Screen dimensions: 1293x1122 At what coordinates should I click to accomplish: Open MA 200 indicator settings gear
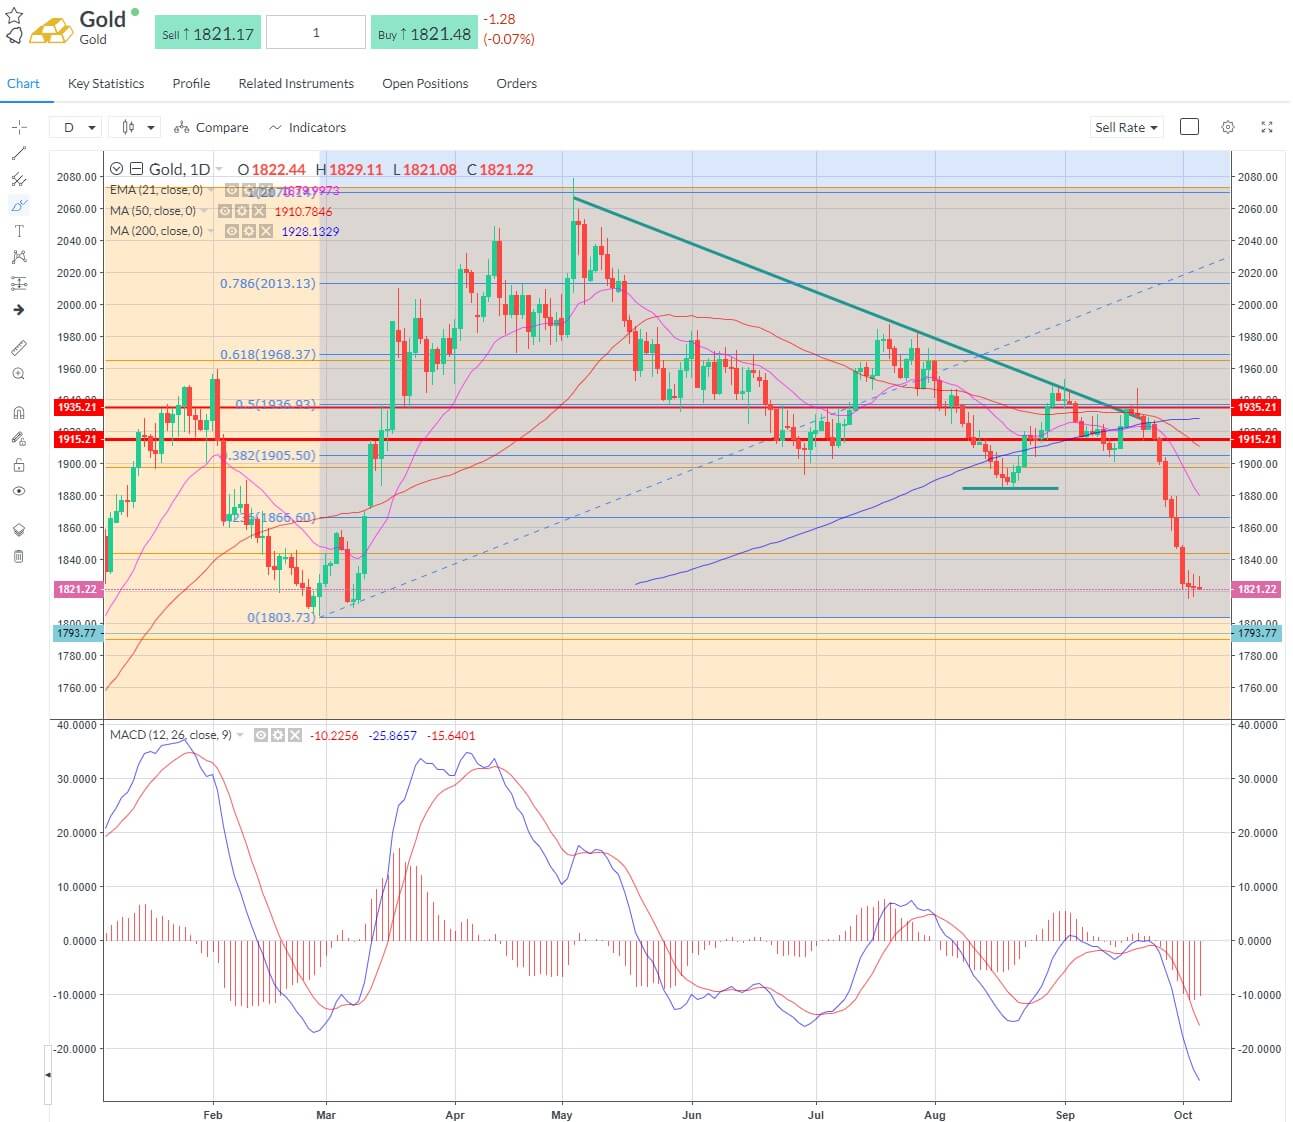[x=249, y=231]
